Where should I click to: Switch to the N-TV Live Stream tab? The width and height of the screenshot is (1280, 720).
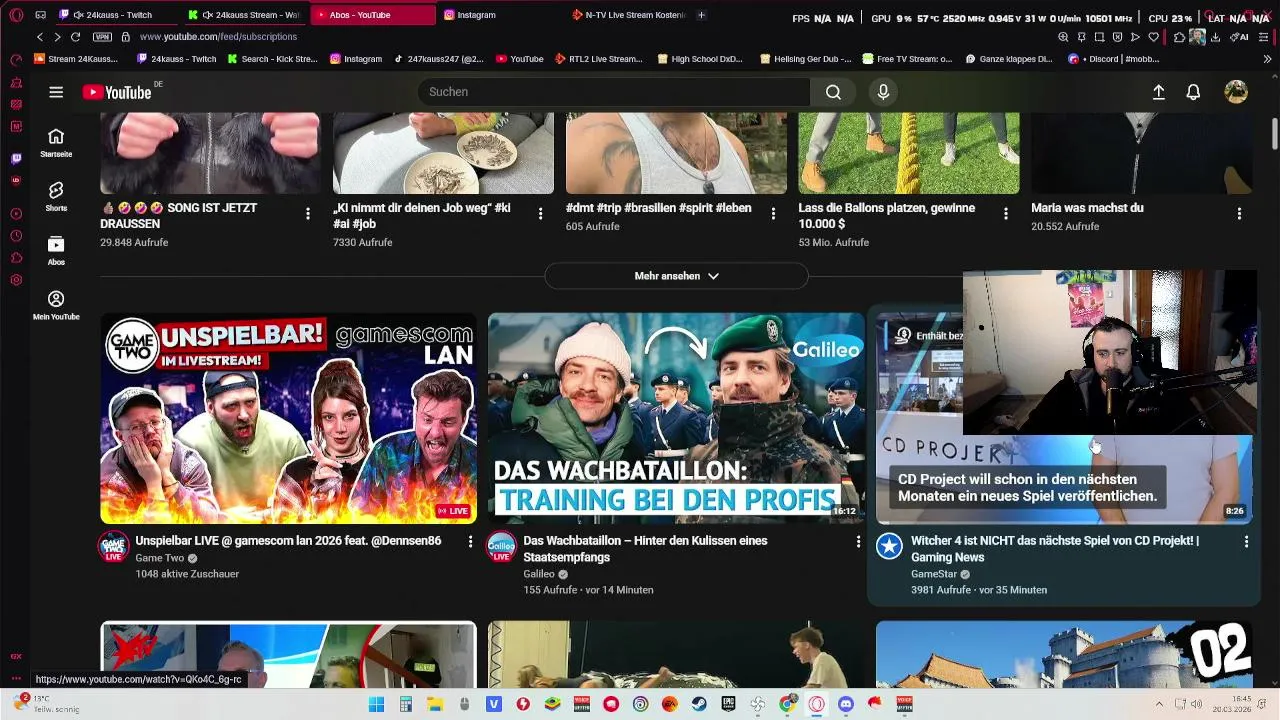[629, 15]
